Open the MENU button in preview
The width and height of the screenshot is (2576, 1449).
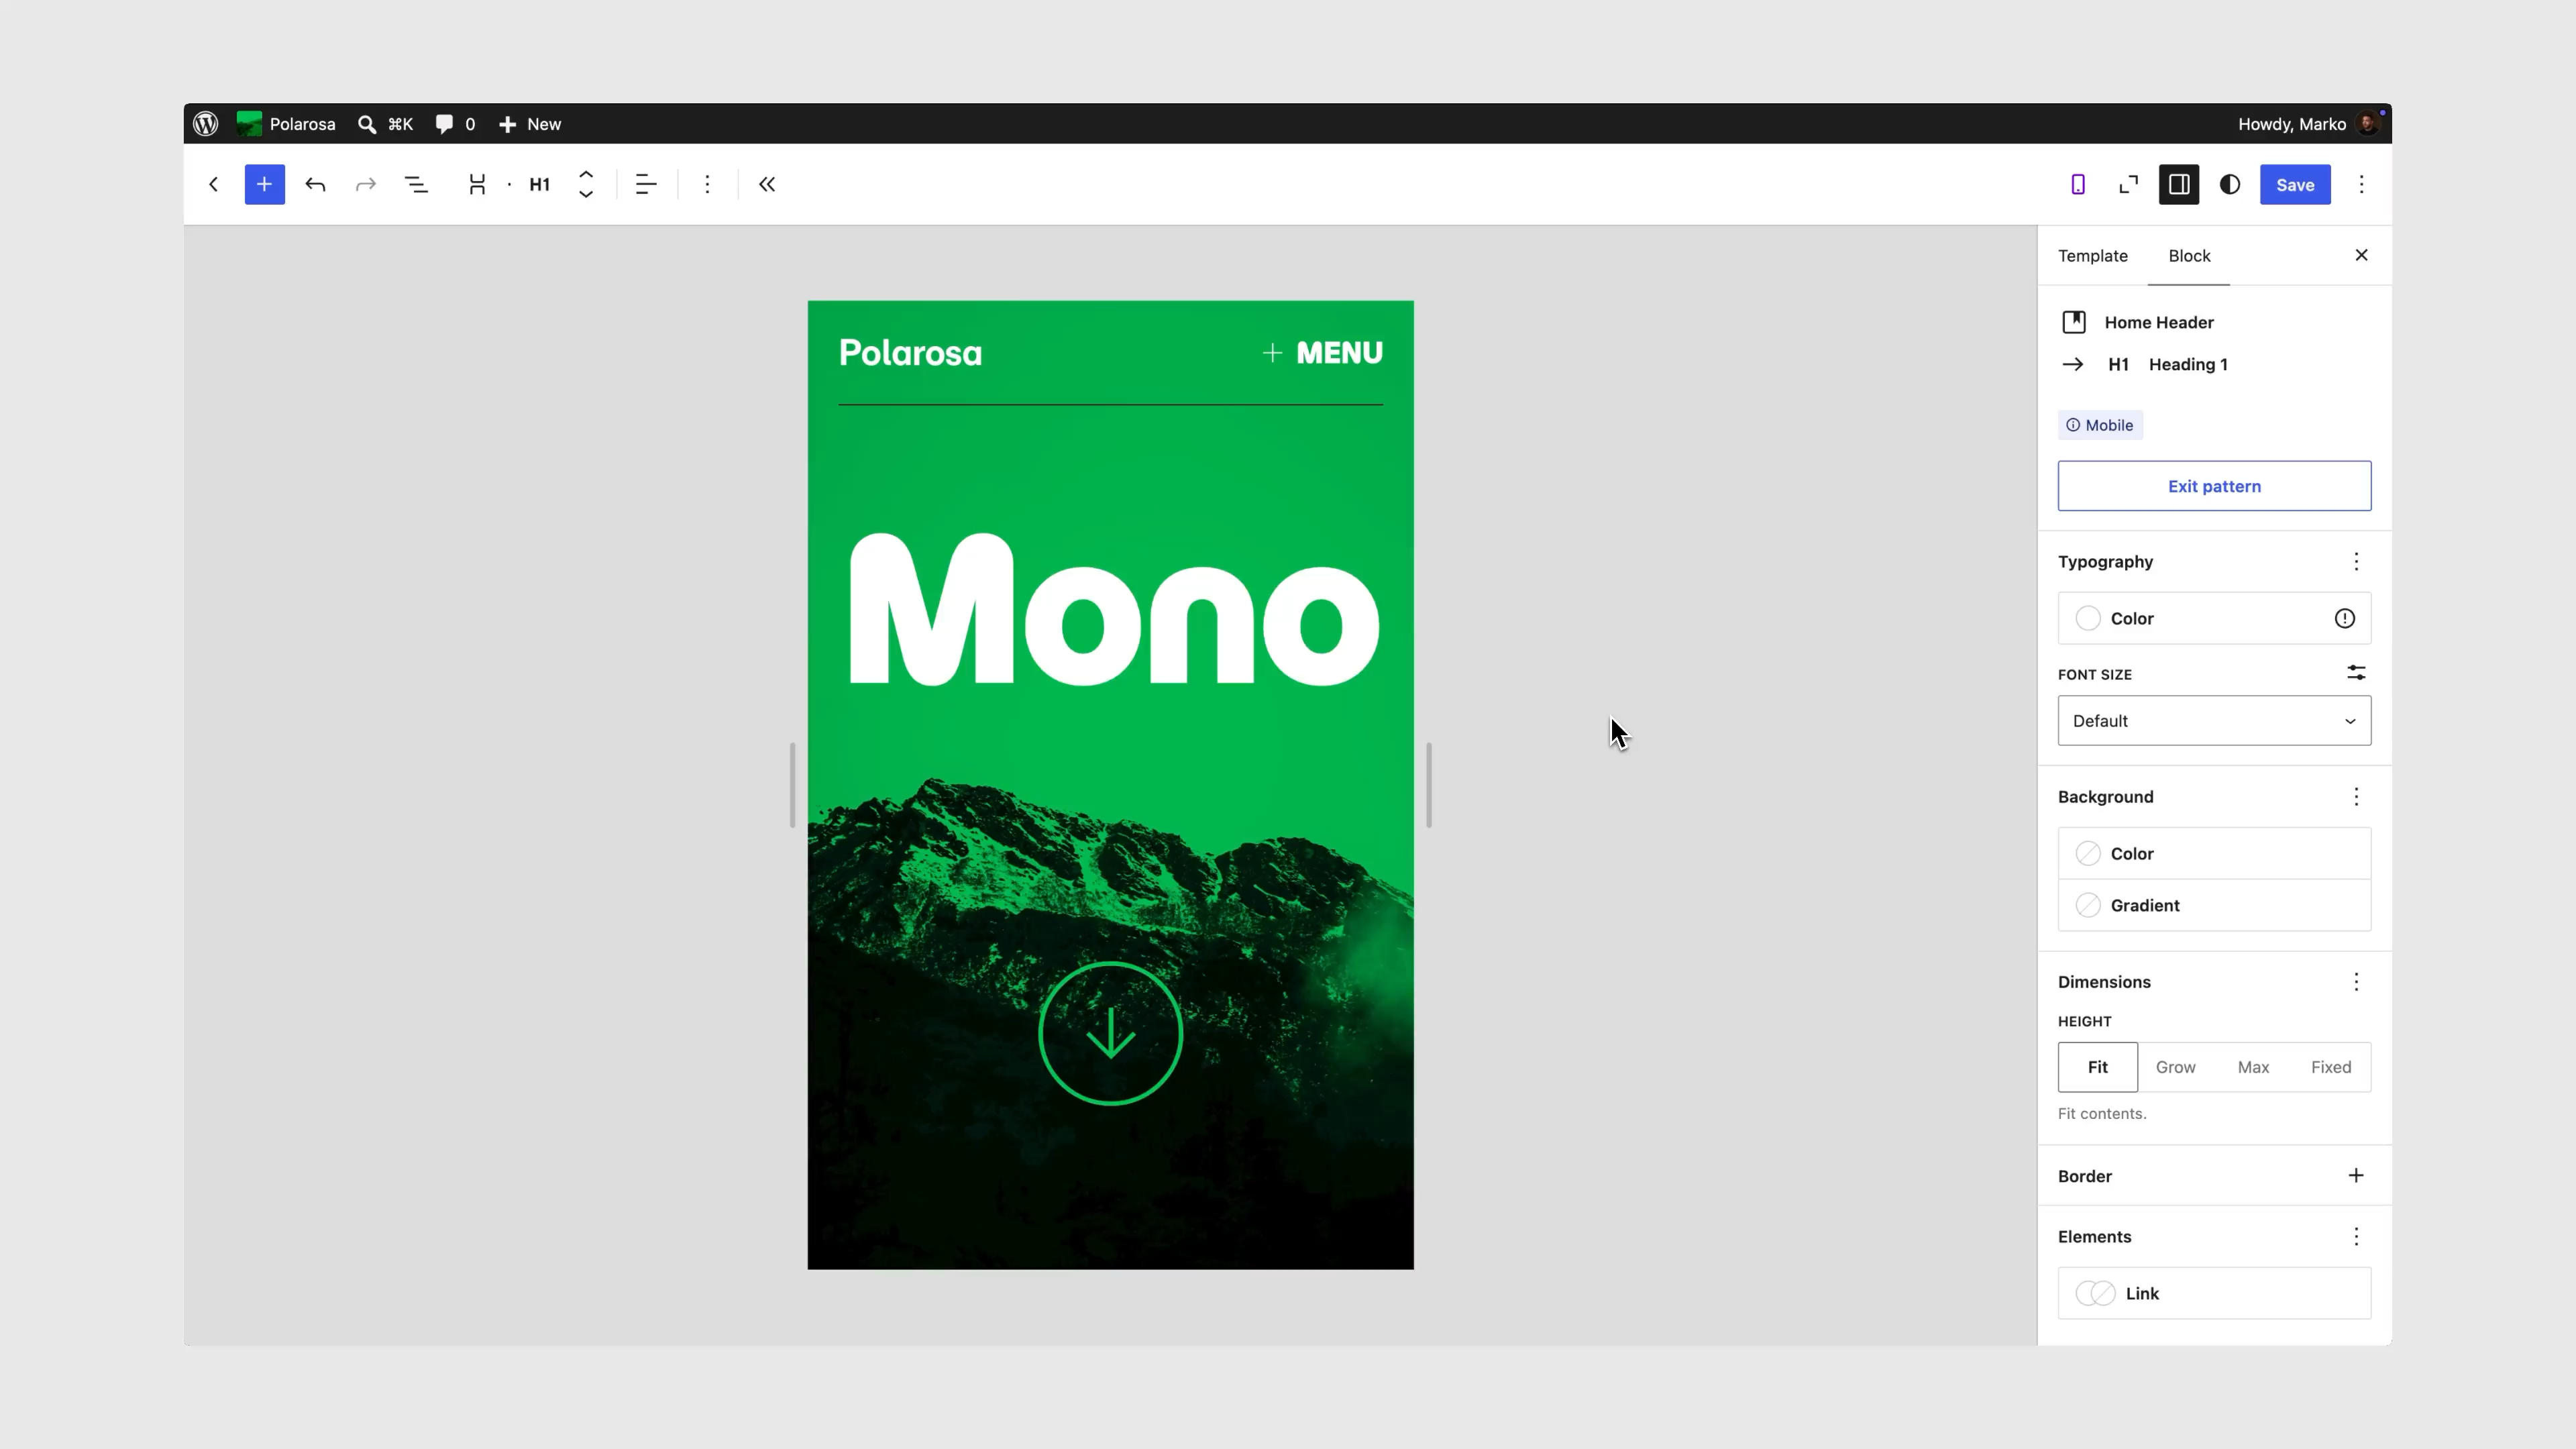[x=1322, y=353]
